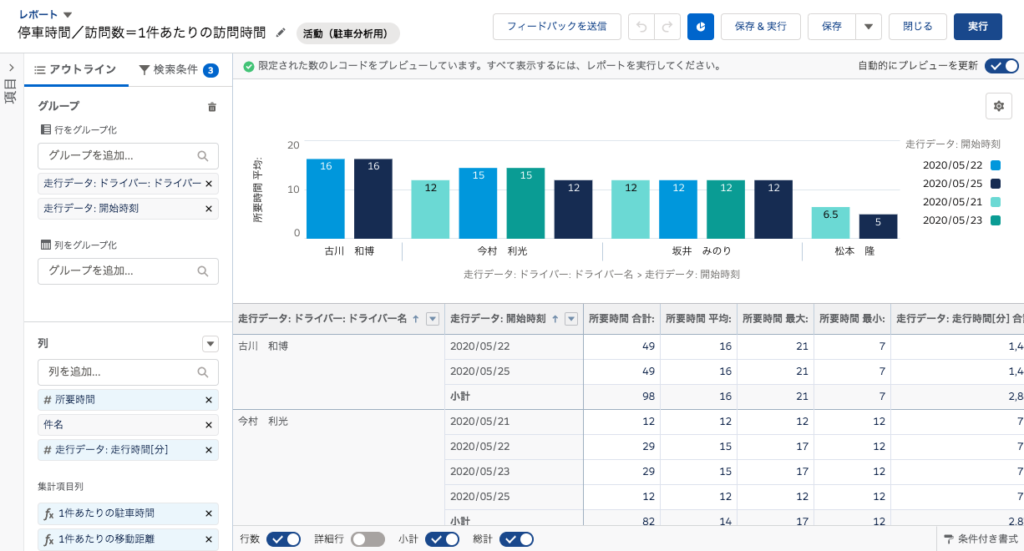
Task: Click the 保存 button
Action: 831,27
